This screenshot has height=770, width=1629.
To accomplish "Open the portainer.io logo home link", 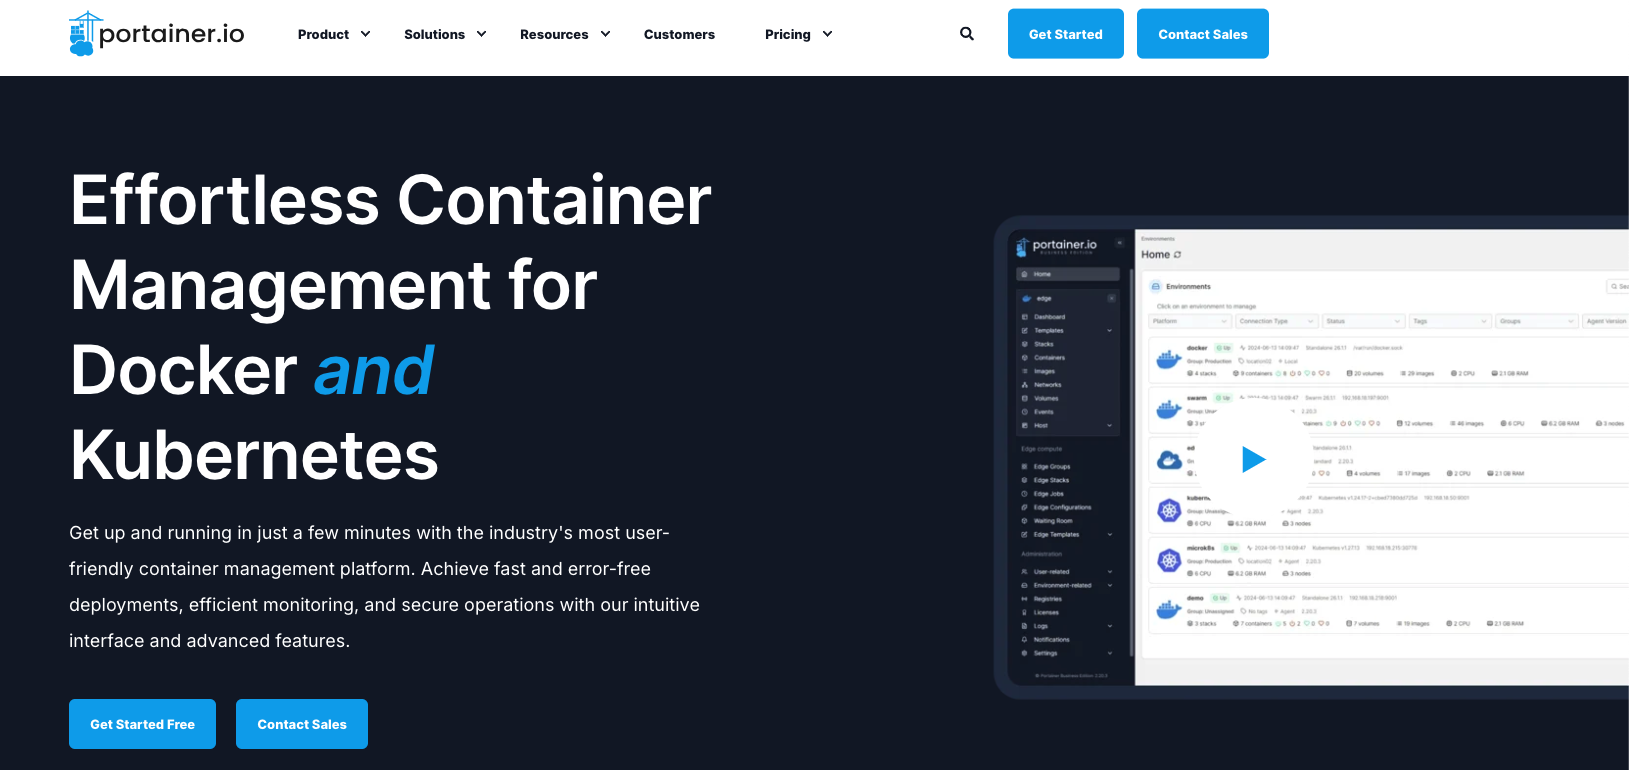I will coord(157,34).
